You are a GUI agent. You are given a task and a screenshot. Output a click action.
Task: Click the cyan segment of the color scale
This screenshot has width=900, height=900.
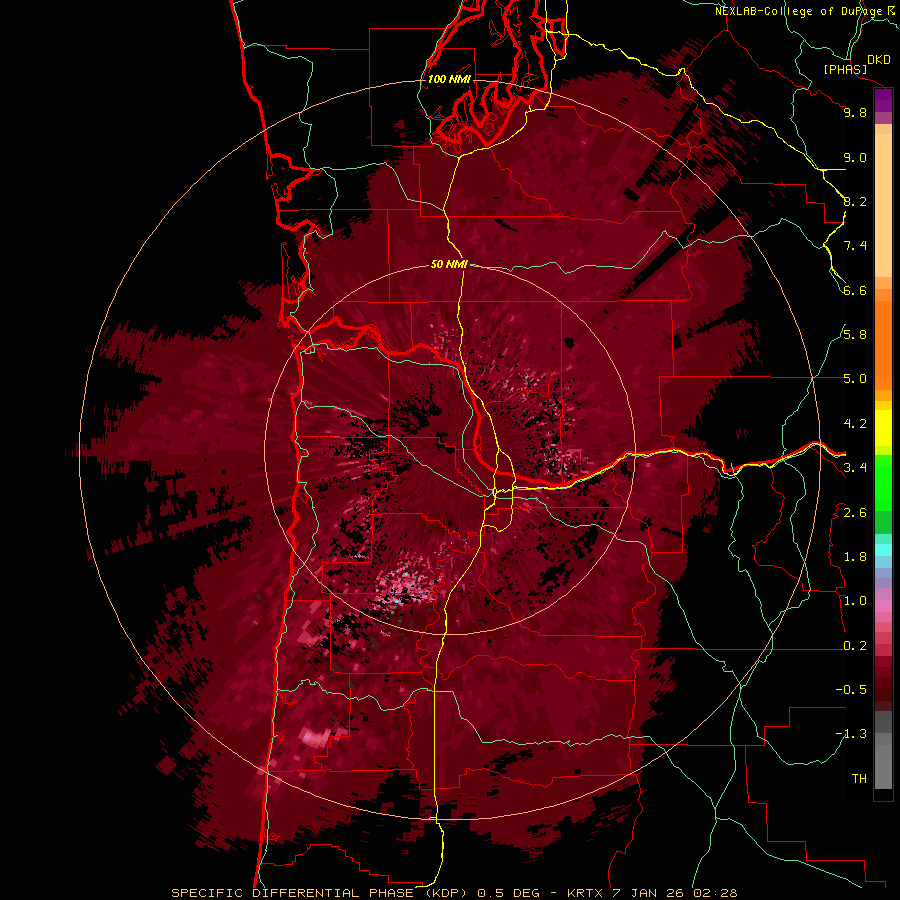tap(883, 550)
